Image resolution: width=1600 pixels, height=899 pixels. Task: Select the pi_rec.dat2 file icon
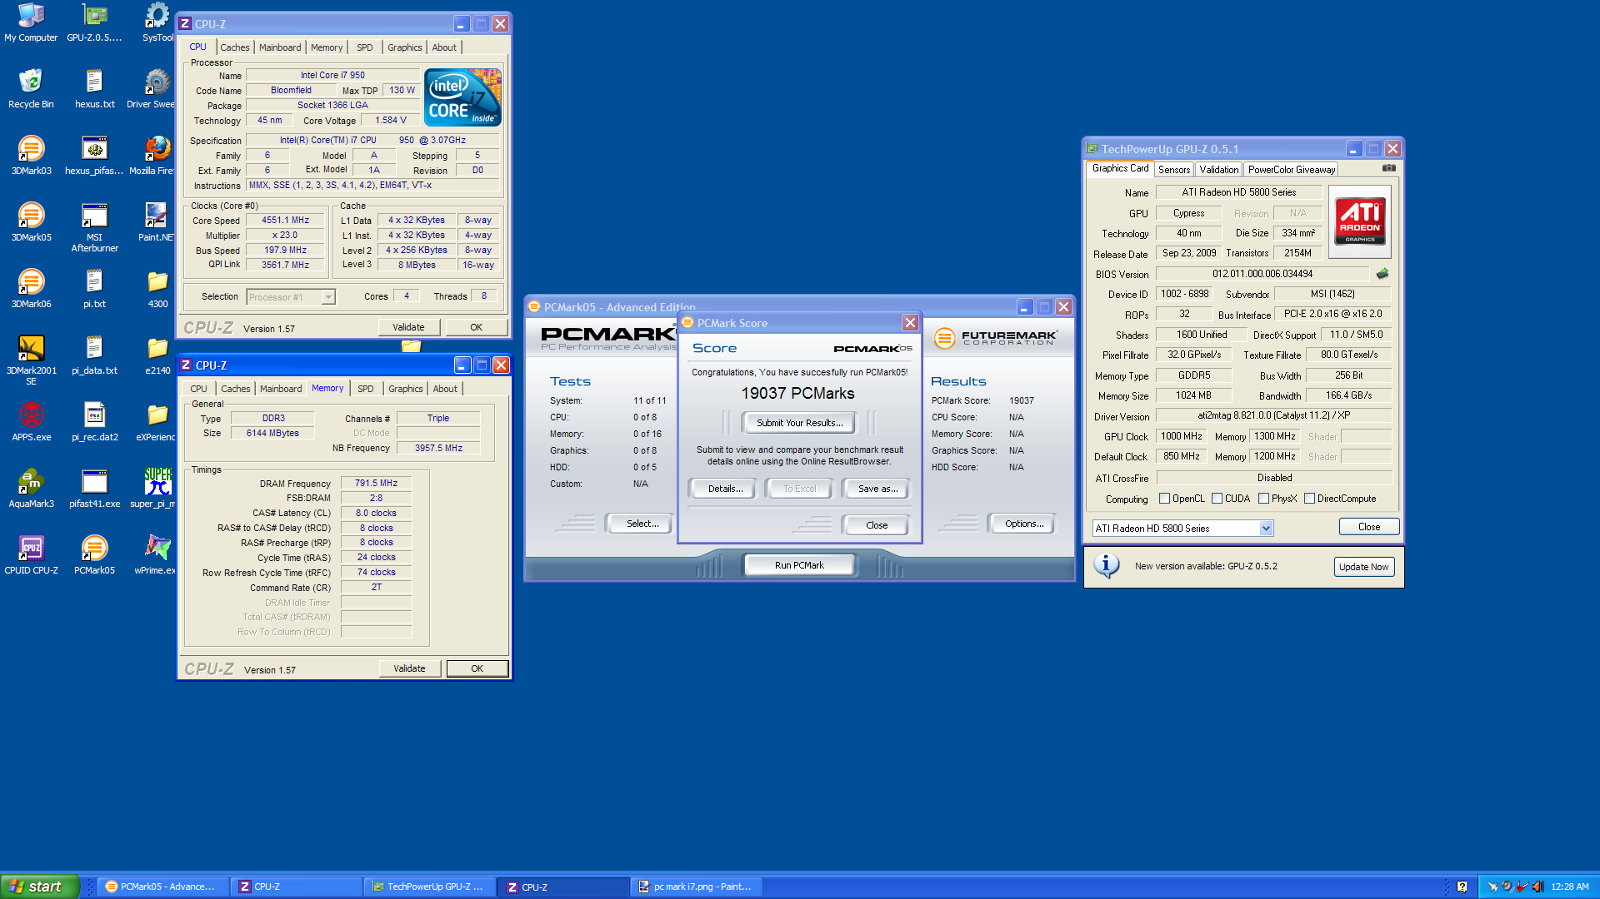pyautogui.click(x=94, y=421)
